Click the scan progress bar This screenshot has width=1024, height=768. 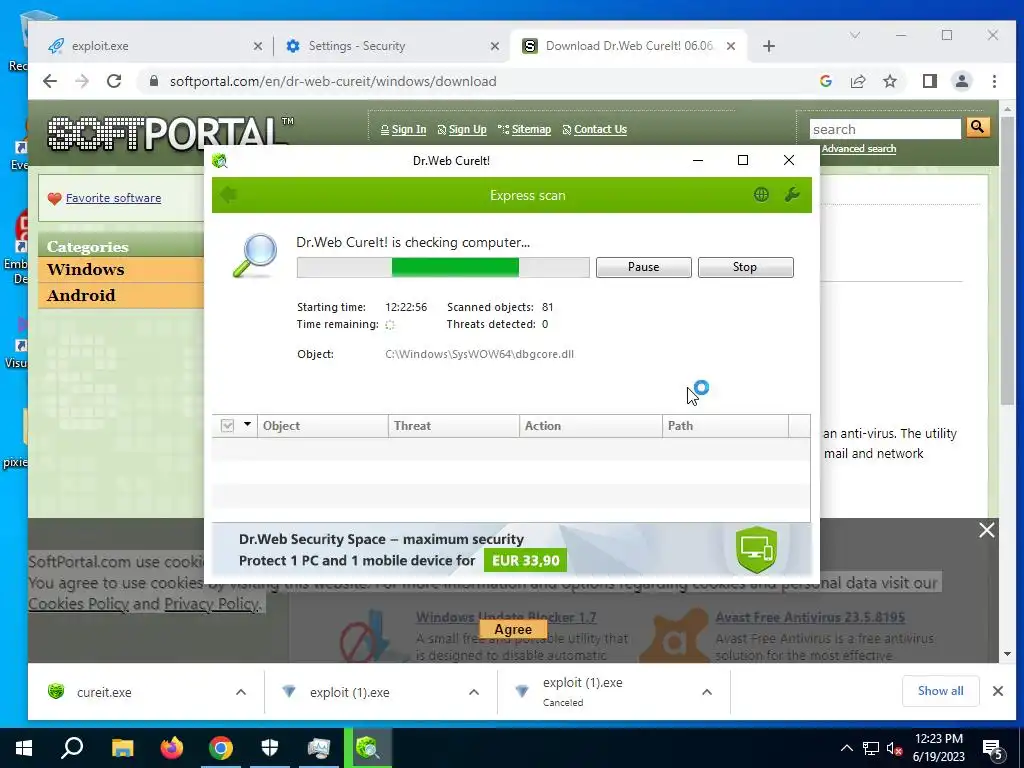(x=443, y=267)
